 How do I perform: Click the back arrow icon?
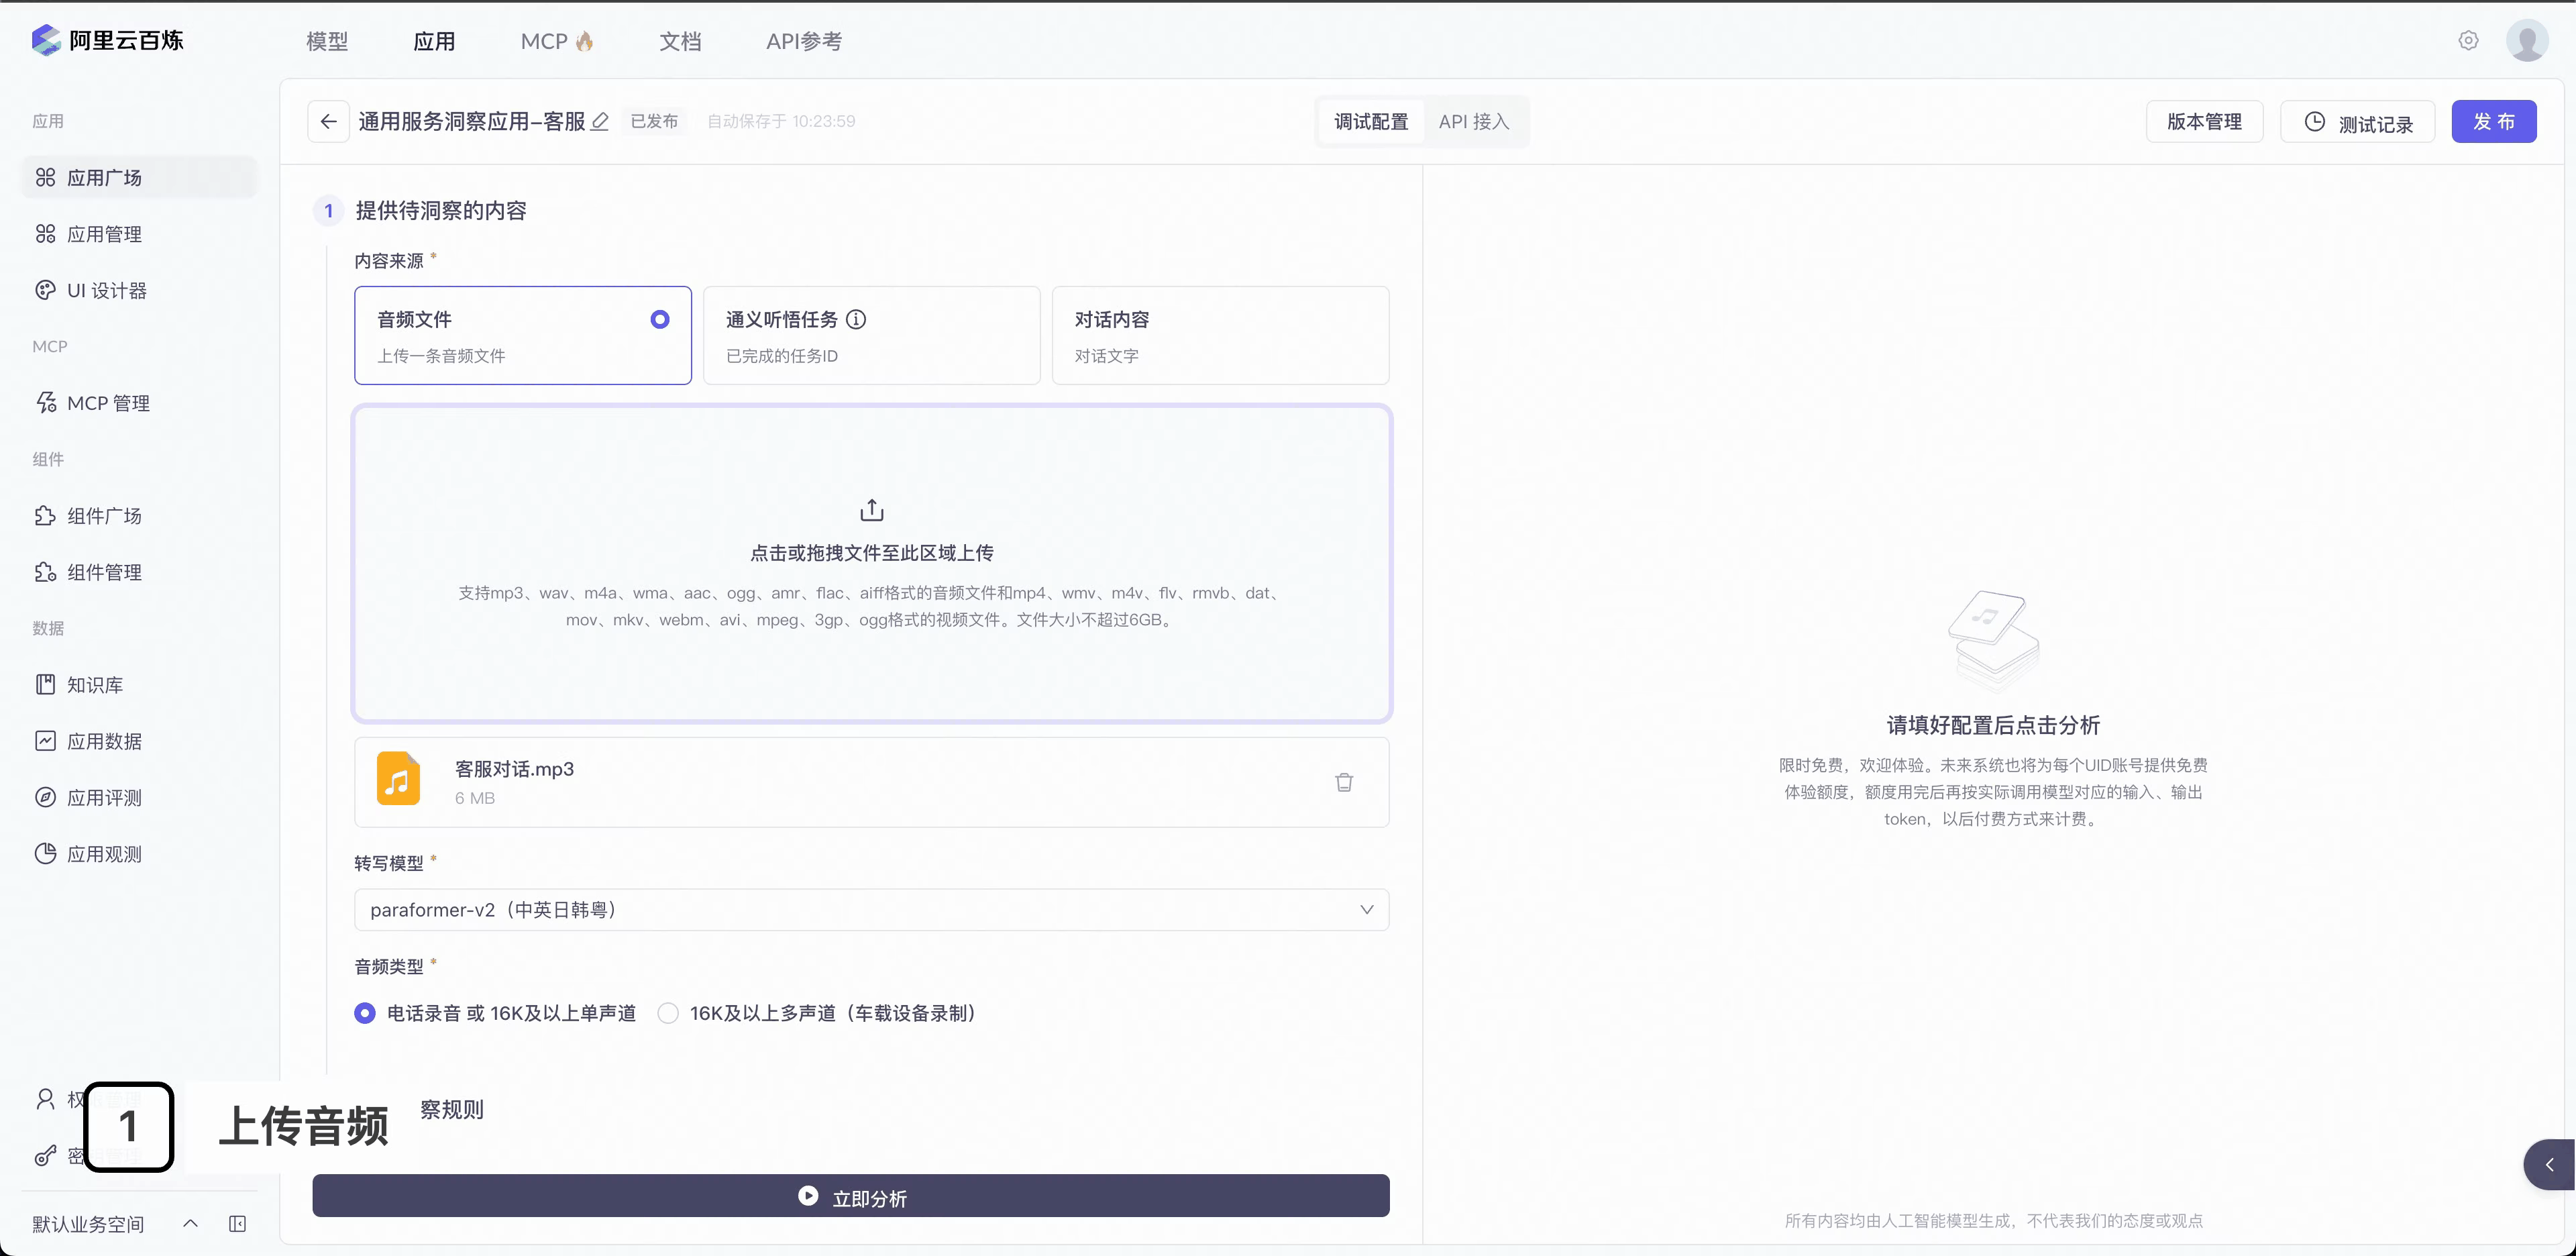tap(328, 121)
